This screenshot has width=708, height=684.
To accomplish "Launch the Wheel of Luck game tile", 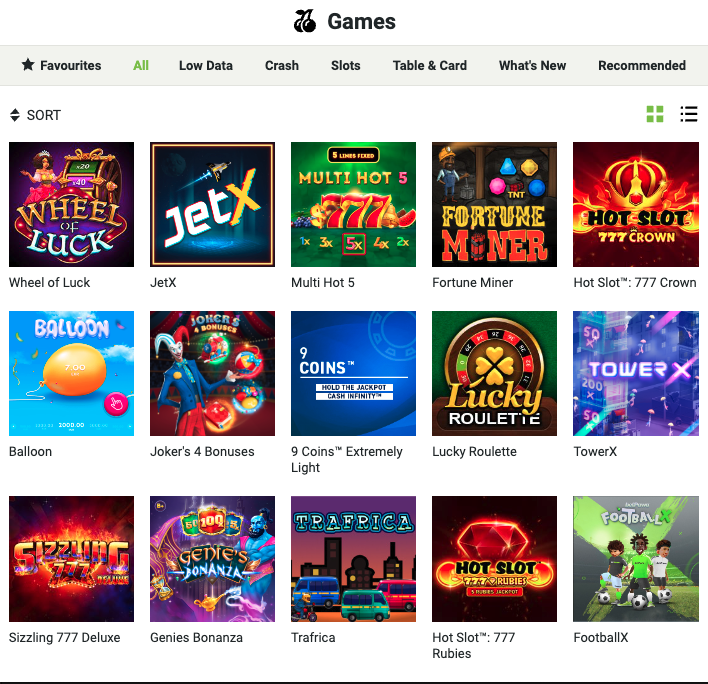I will 71,205.
